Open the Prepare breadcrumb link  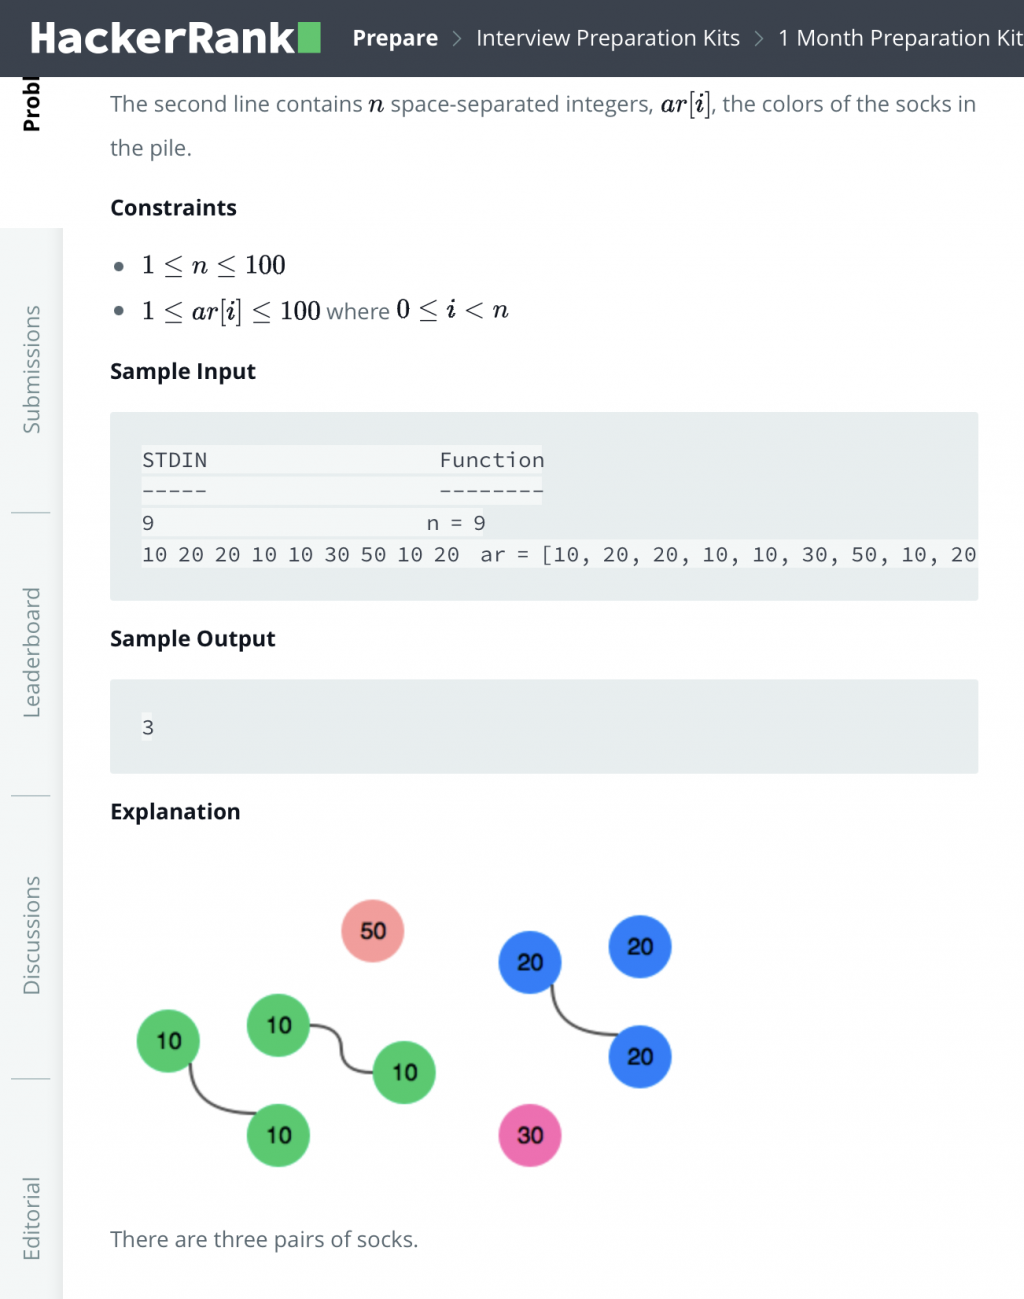click(395, 38)
